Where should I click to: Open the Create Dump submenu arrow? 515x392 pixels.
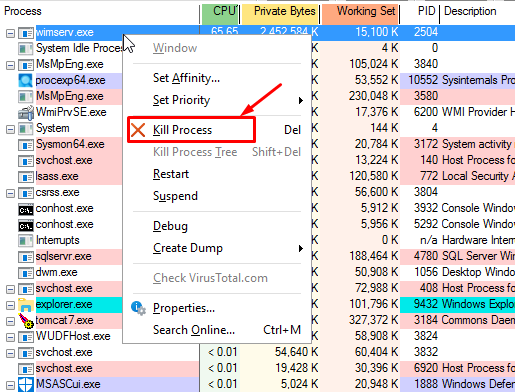(x=301, y=248)
